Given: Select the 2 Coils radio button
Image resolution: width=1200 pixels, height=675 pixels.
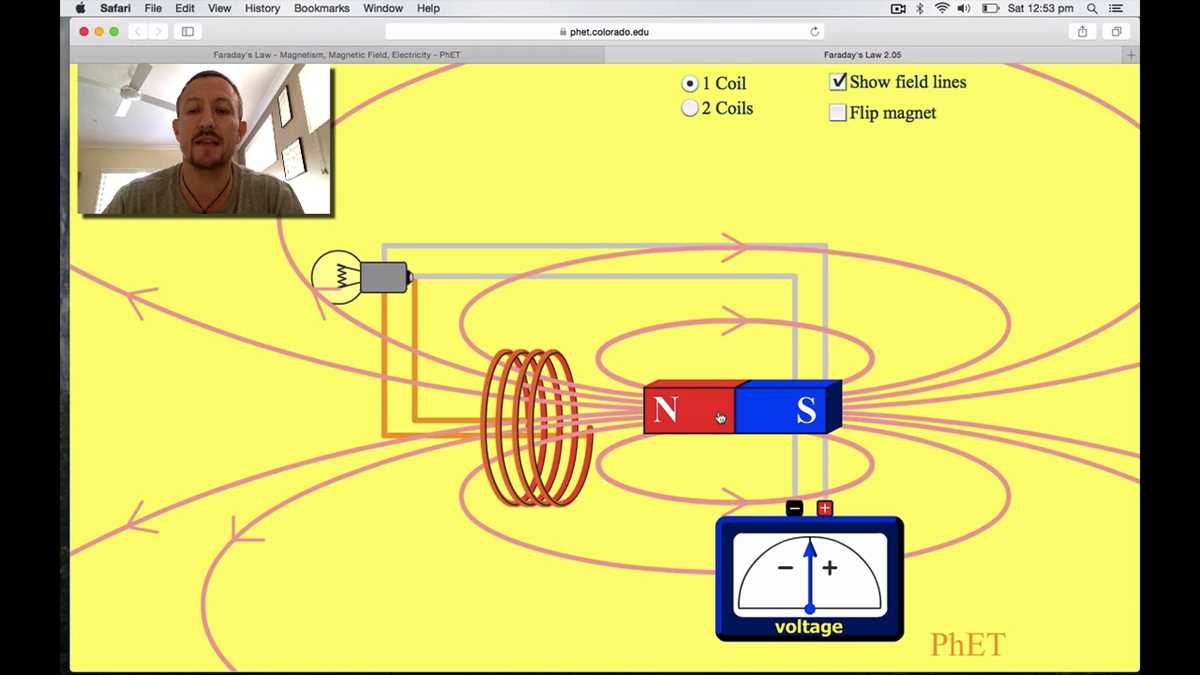Looking at the screenshot, I should [x=689, y=108].
